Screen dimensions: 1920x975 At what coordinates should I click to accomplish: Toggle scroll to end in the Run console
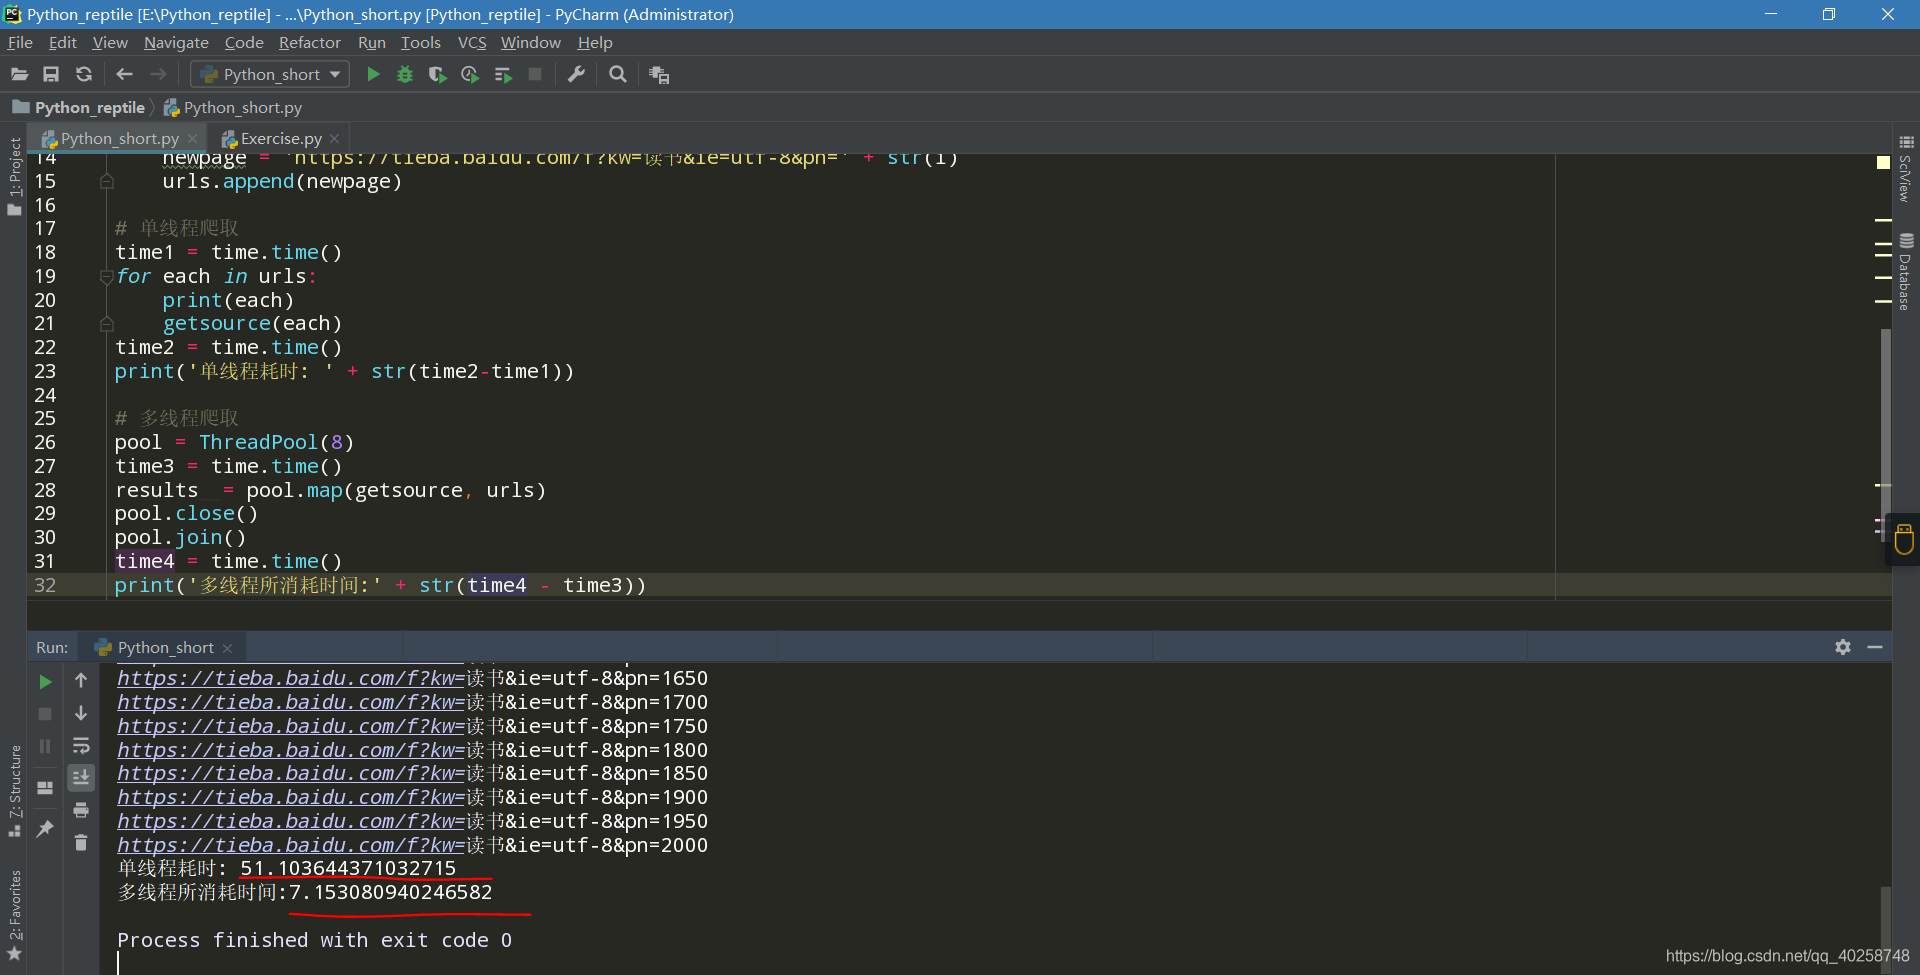pyautogui.click(x=81, y=777)
